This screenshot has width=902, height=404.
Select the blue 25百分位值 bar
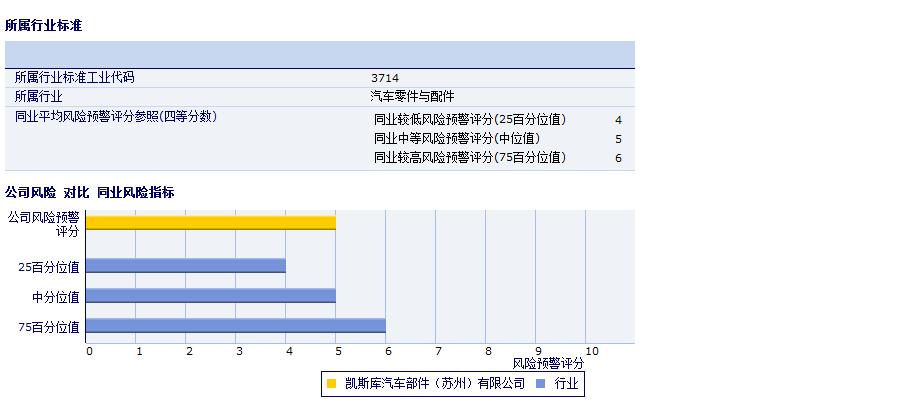tap(185, 266)
